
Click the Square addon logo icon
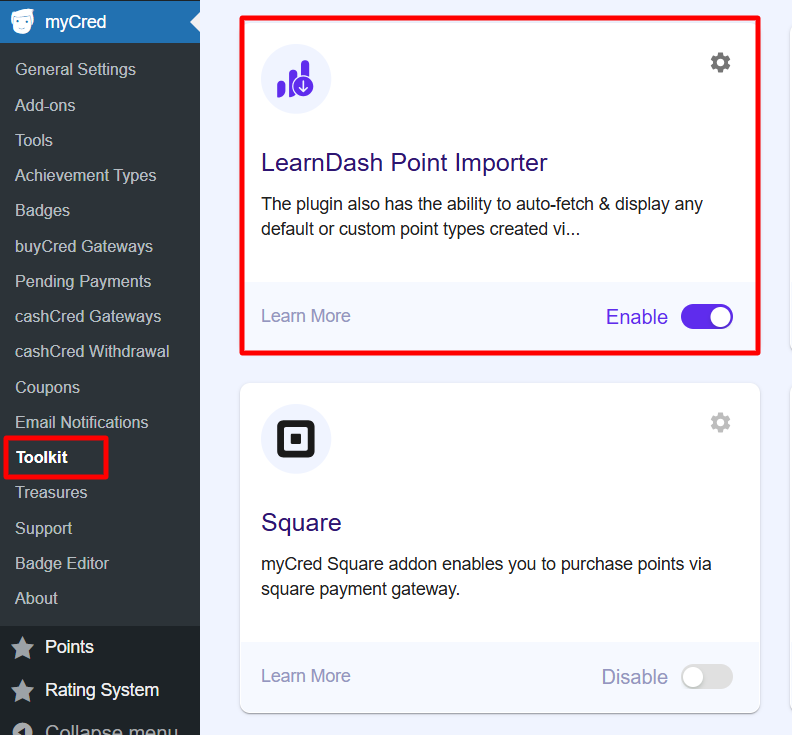[296, 439]
